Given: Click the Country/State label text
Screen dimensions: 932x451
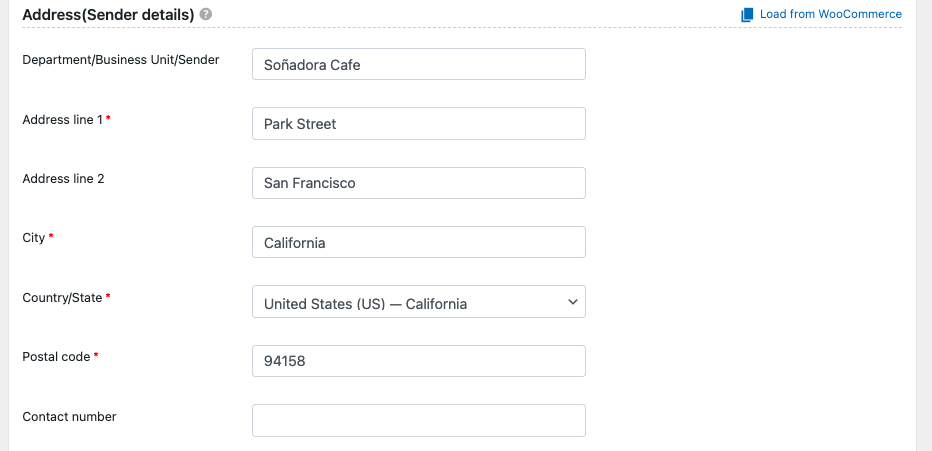Looking at the screenshot, I should click(62, 298).
